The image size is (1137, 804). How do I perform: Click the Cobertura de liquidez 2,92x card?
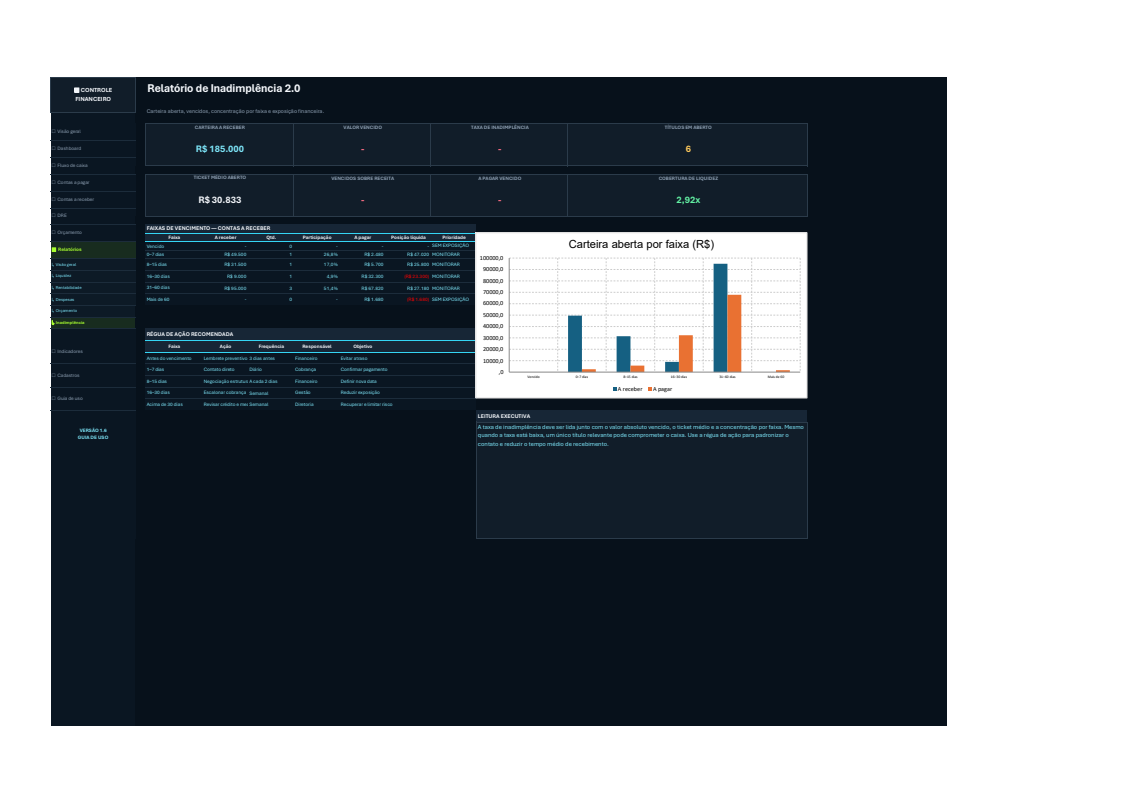[x=687, y=195]
